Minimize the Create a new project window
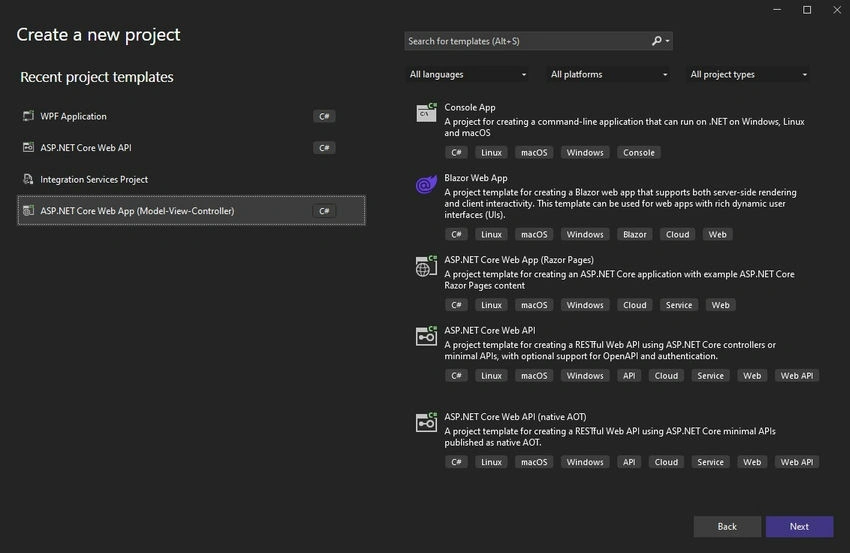Viewport: 850px width, 553px height. click(777, 10)
